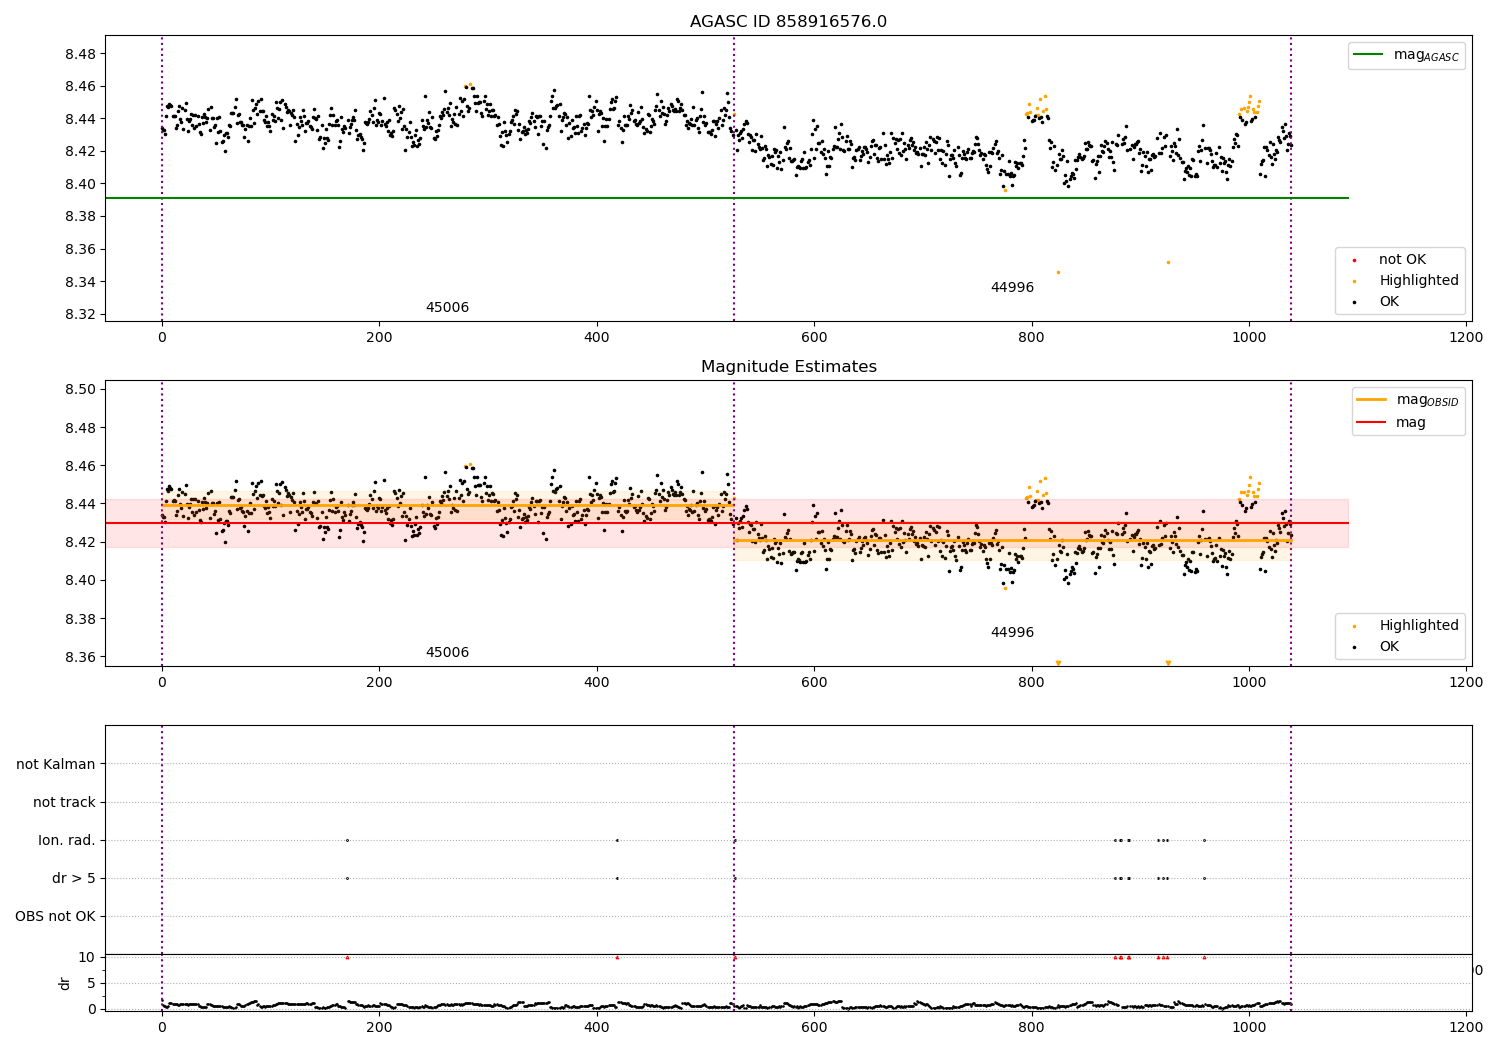Click the orange outlier point near x=825 in the top plot
Screen dimensions: 1500x1050
1058,272
